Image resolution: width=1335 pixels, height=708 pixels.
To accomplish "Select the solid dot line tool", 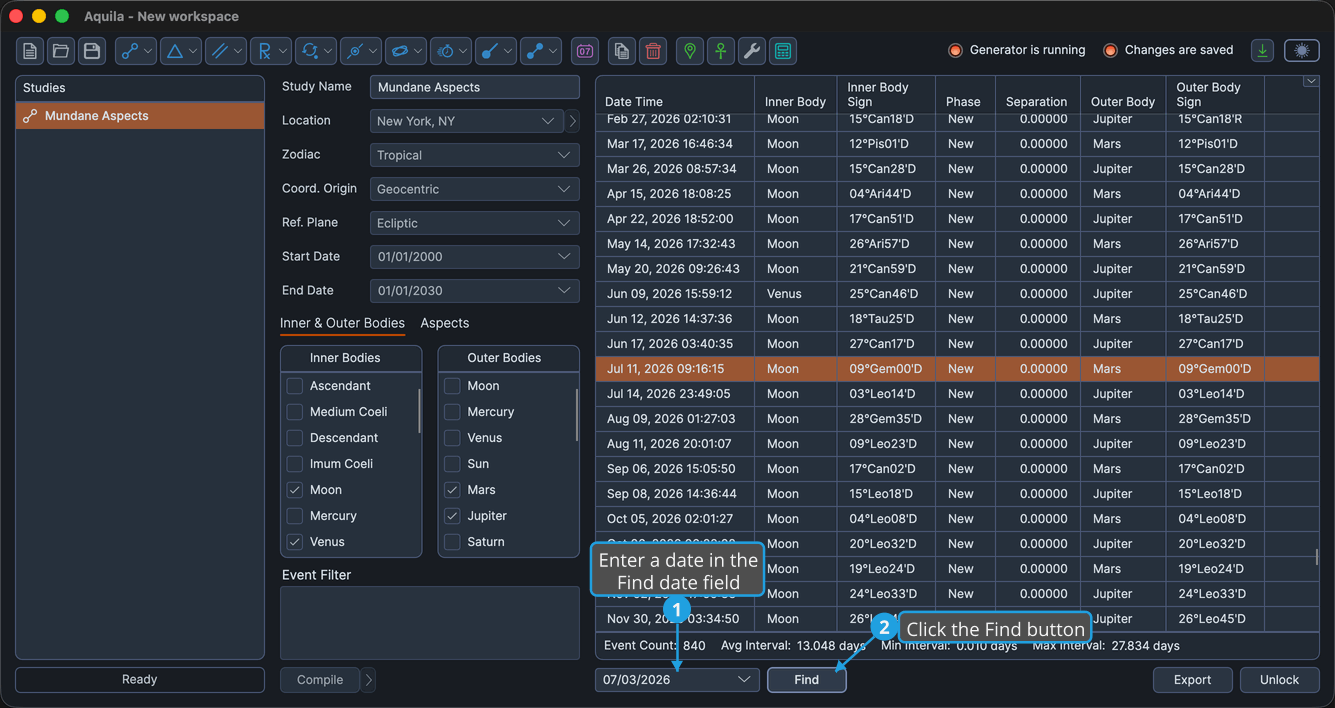I will coord(496,51).
